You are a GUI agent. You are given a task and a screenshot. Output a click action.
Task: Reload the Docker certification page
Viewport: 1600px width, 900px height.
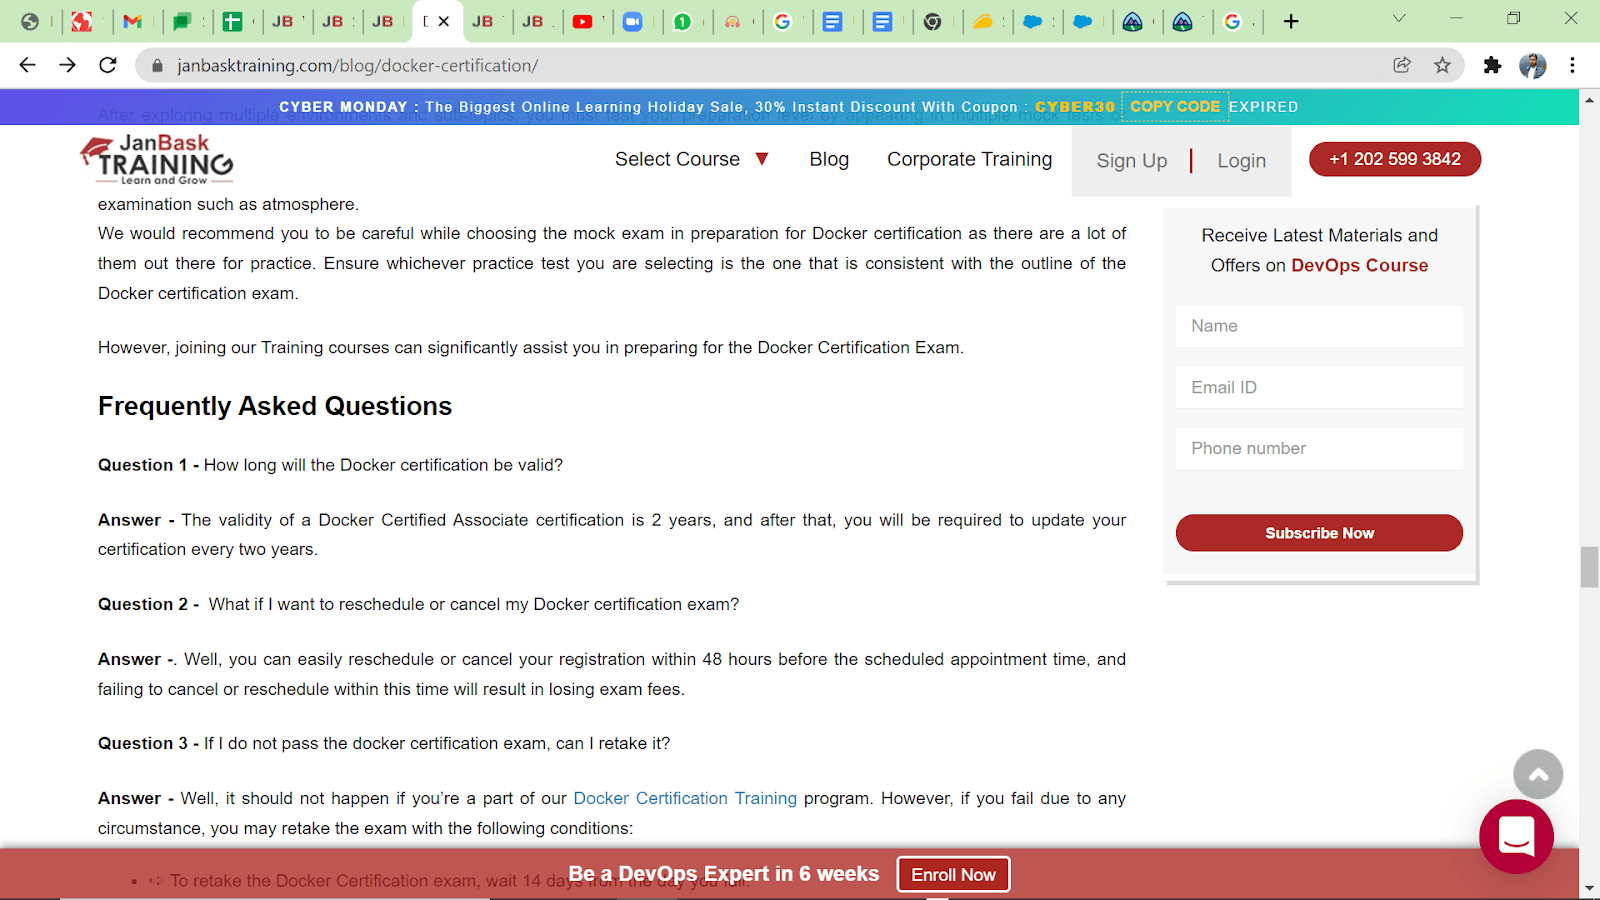108,65
